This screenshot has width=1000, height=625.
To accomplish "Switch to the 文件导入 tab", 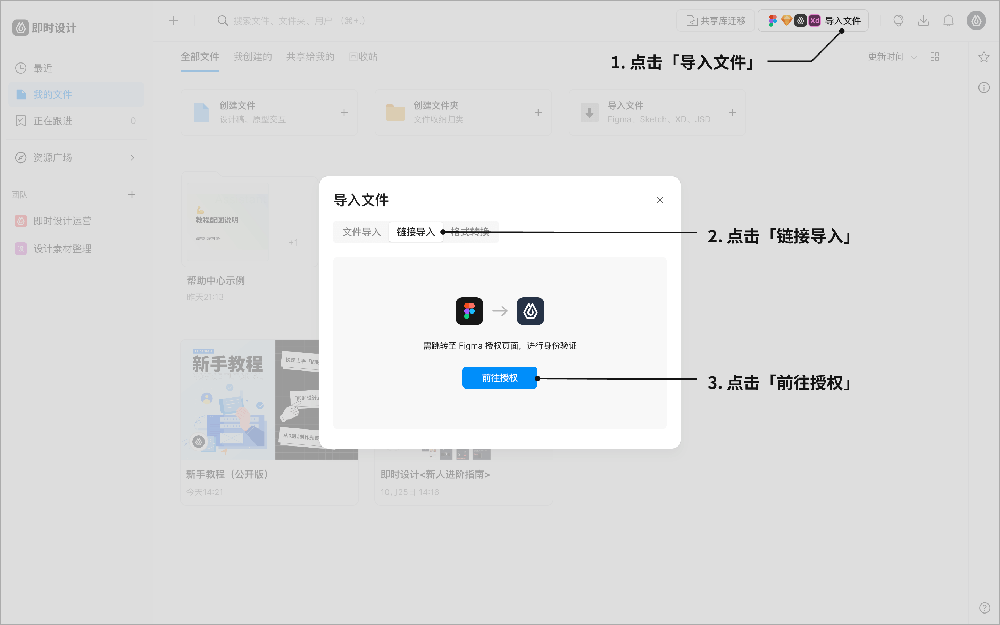I will pos(360,231).
